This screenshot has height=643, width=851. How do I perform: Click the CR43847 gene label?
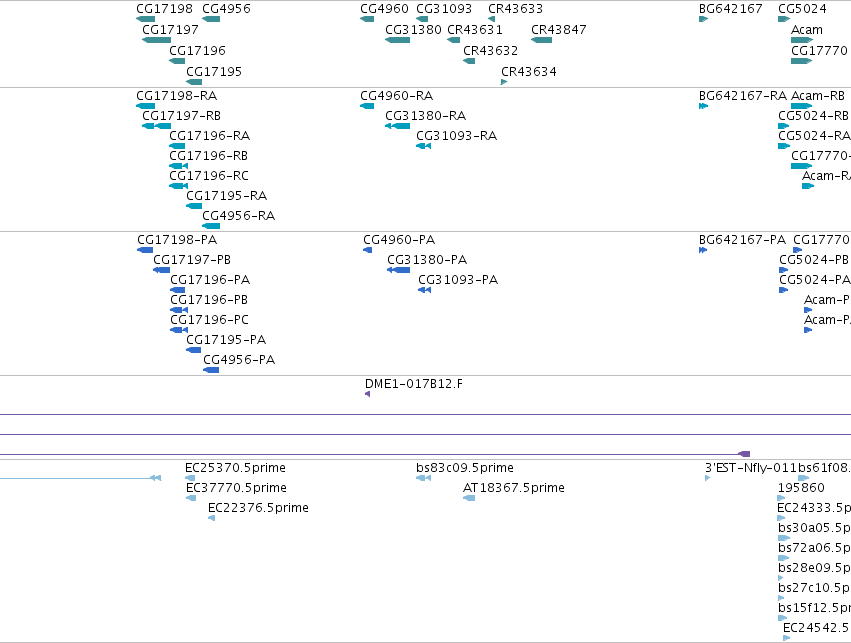point(558,29)
